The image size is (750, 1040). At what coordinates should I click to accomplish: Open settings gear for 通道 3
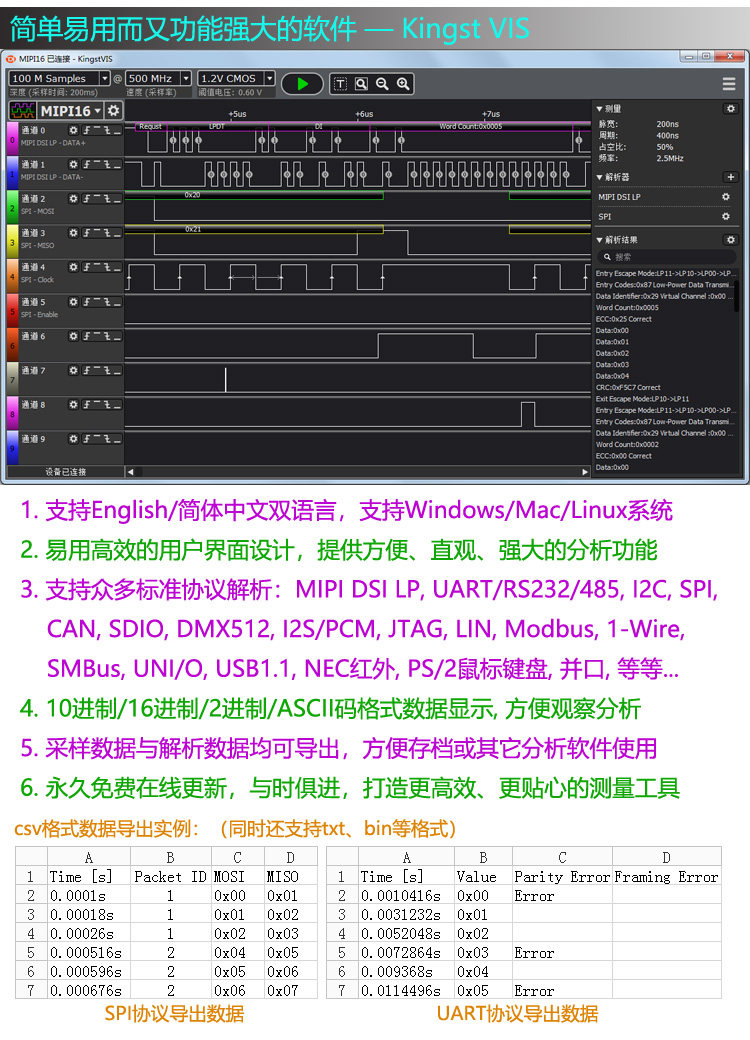point(74,233)
